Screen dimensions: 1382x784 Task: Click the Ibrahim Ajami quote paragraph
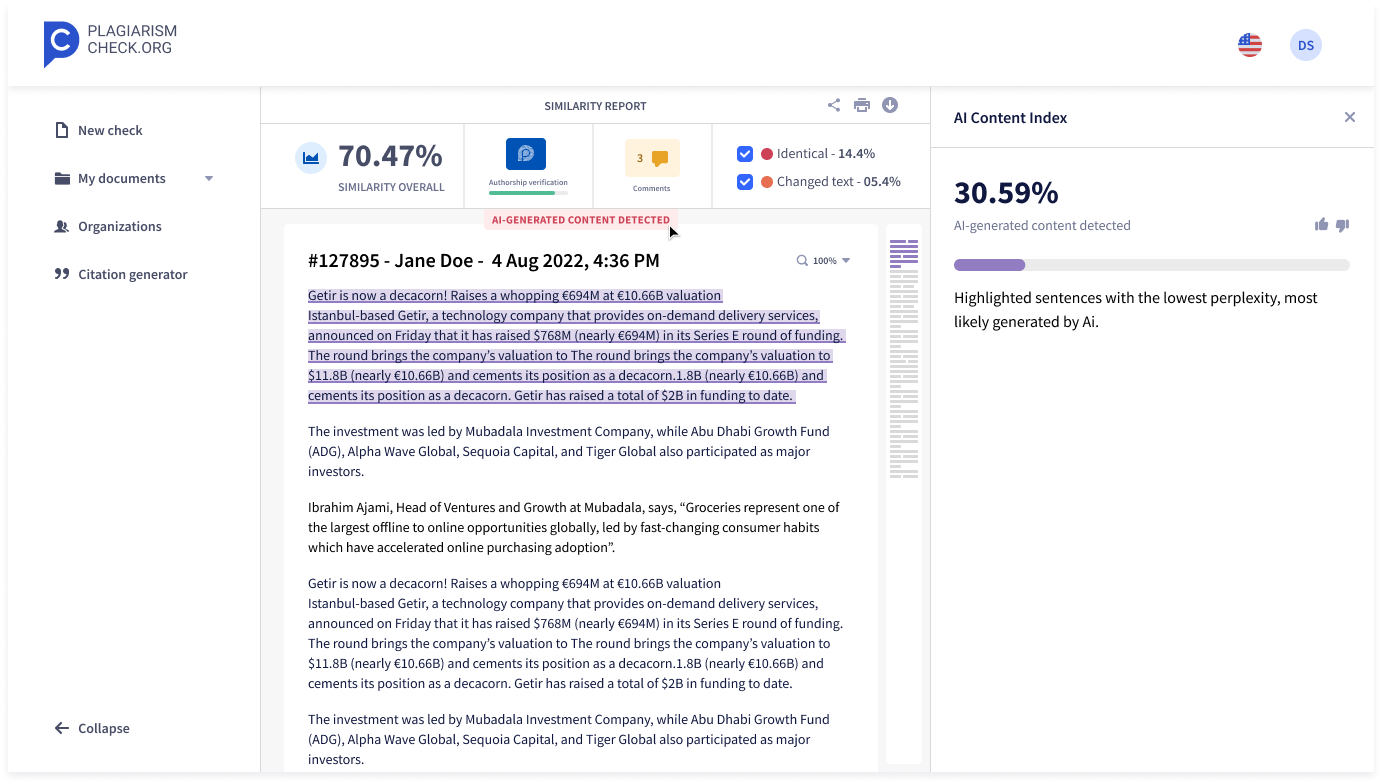(x=574, y=527)
